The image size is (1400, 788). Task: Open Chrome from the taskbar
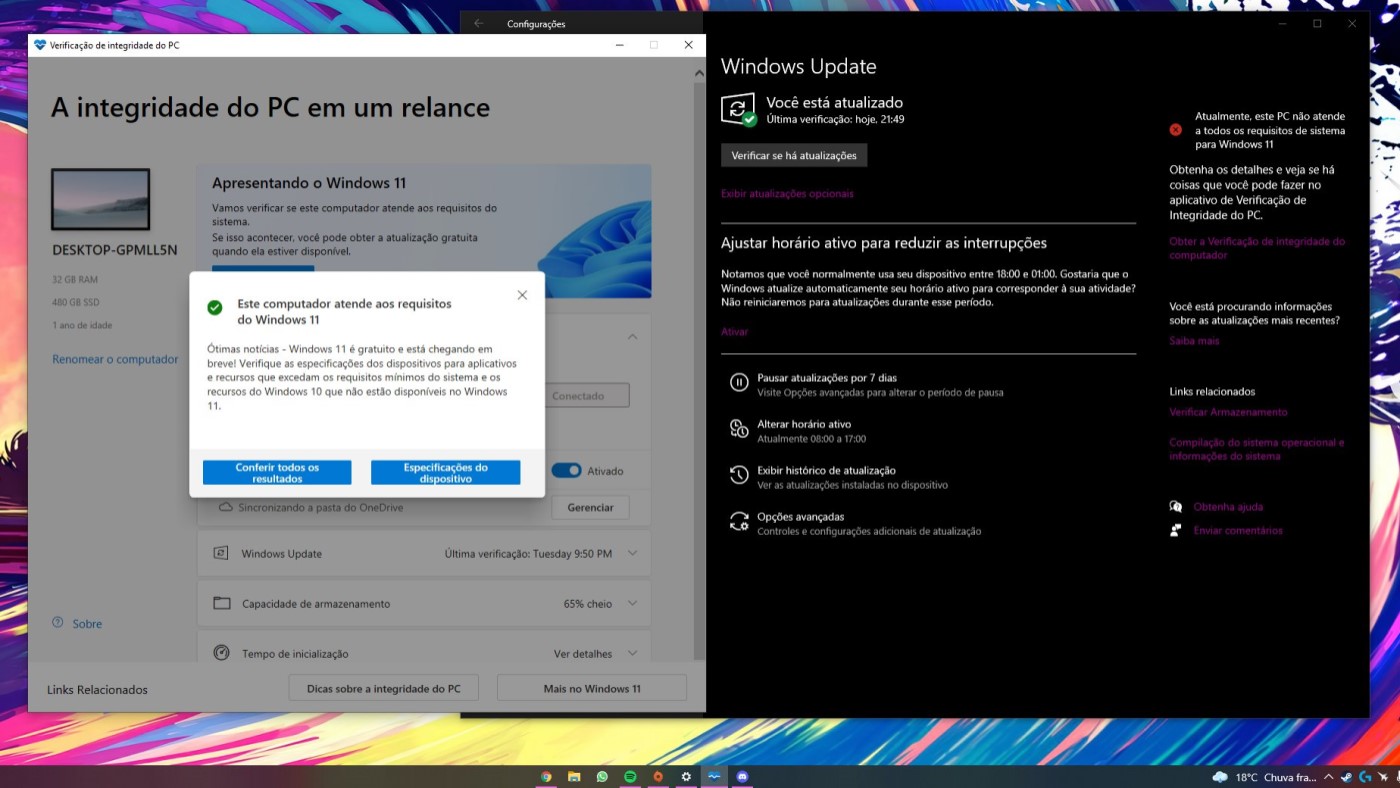pyautogui.click(x=546, y=776)
